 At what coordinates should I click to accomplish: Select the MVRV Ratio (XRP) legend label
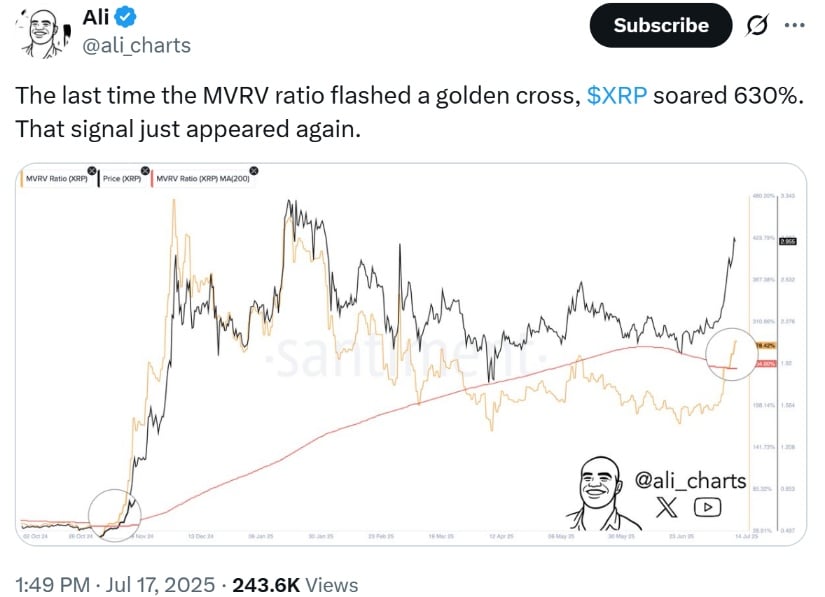(x=56, y=179)
